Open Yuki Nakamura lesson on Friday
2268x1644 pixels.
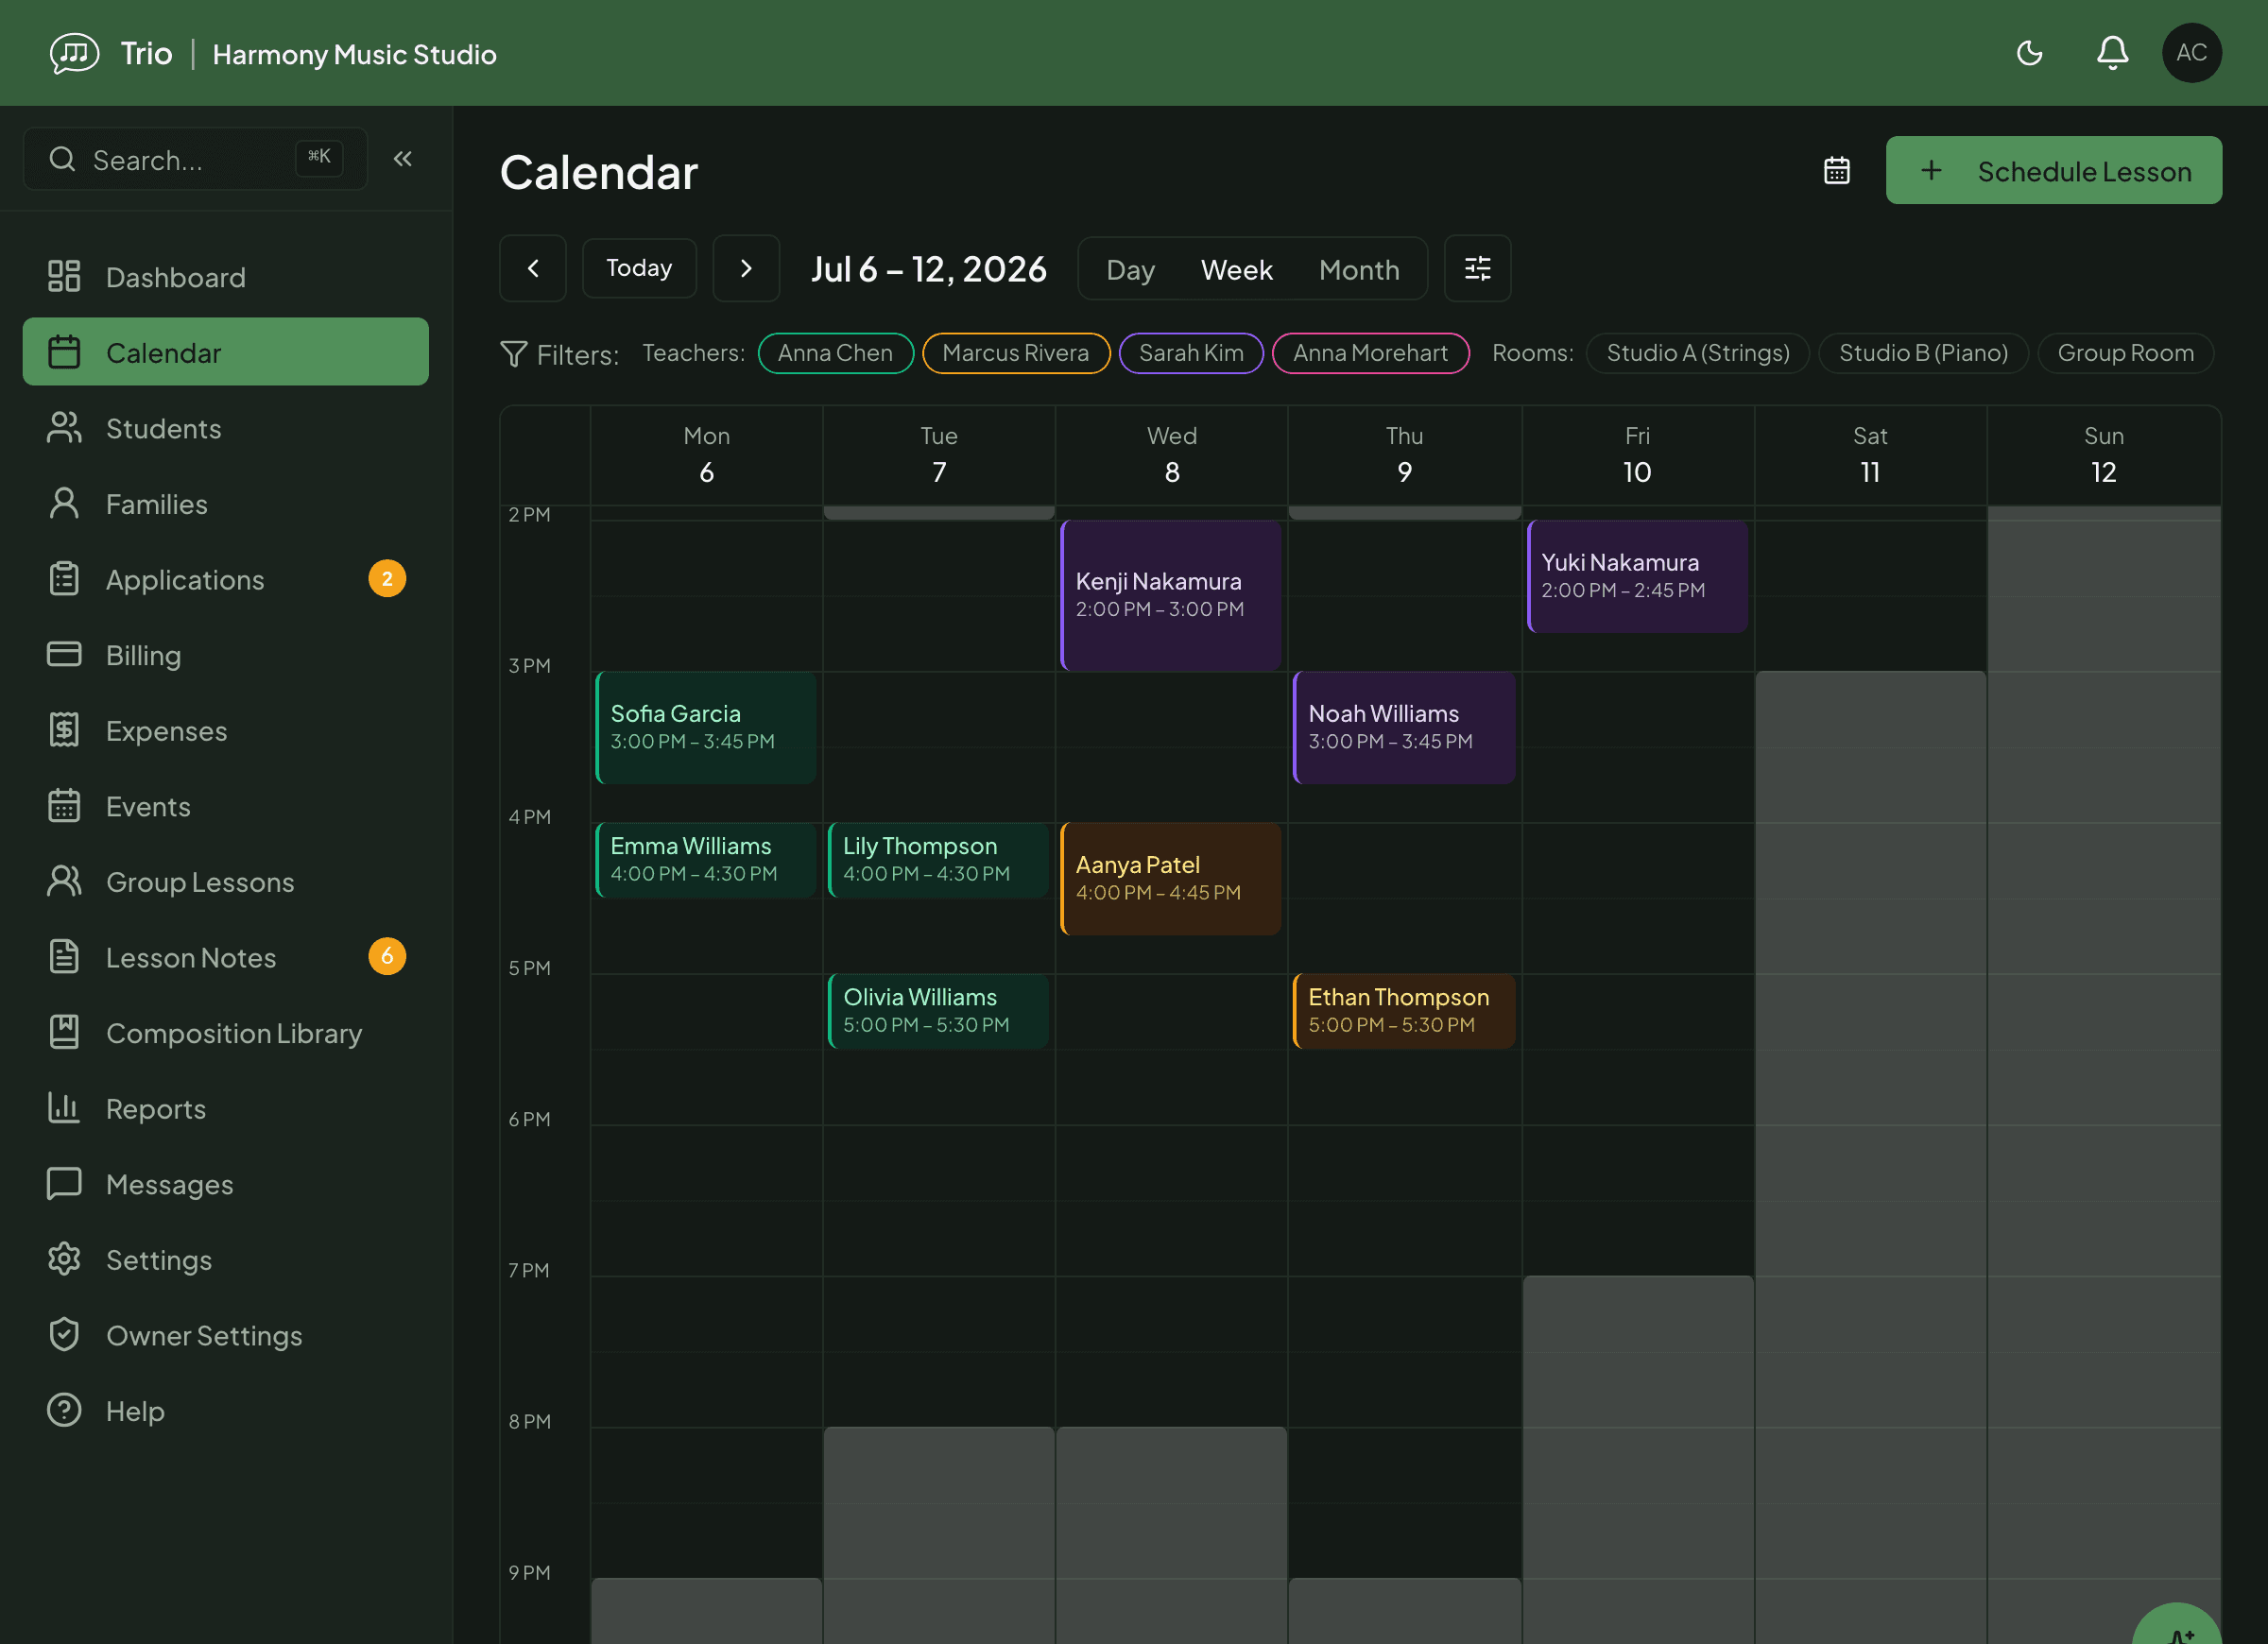point(1638,576)
